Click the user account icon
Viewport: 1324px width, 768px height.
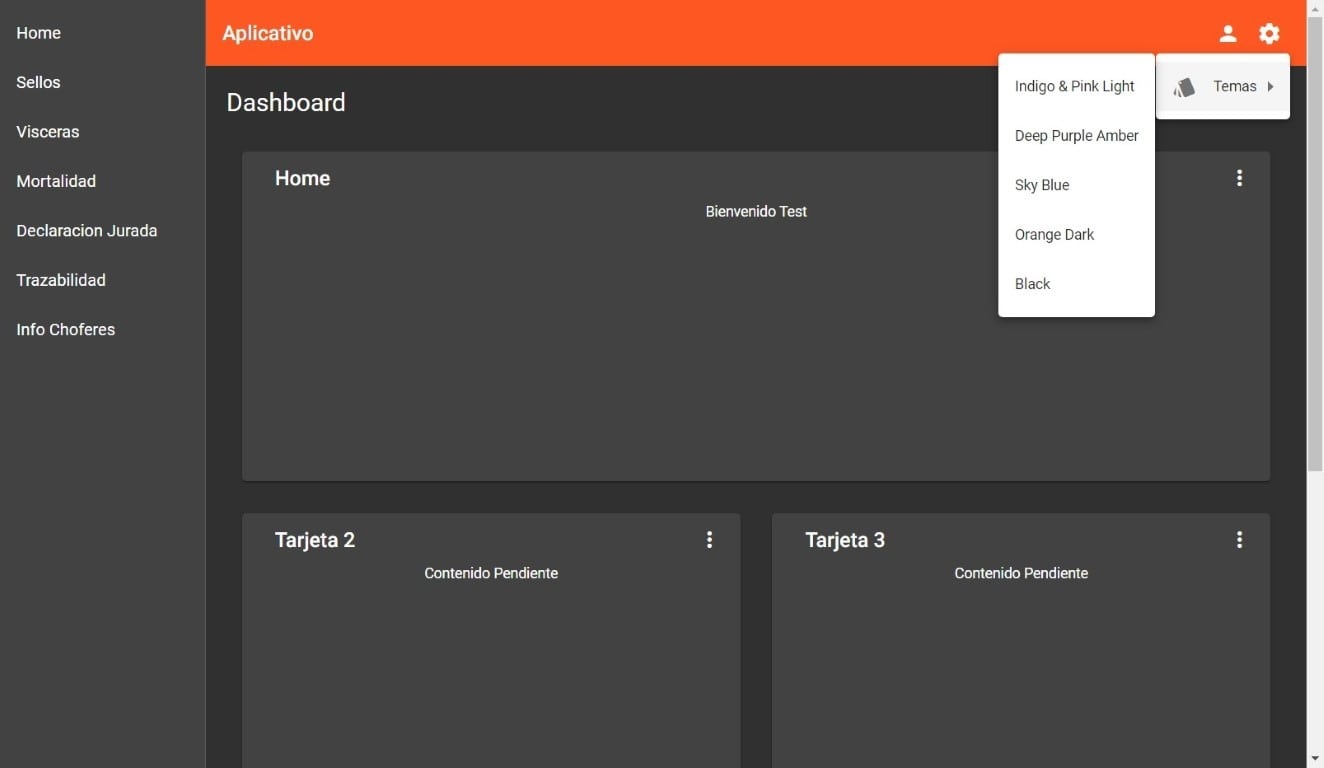point(1228,34)
